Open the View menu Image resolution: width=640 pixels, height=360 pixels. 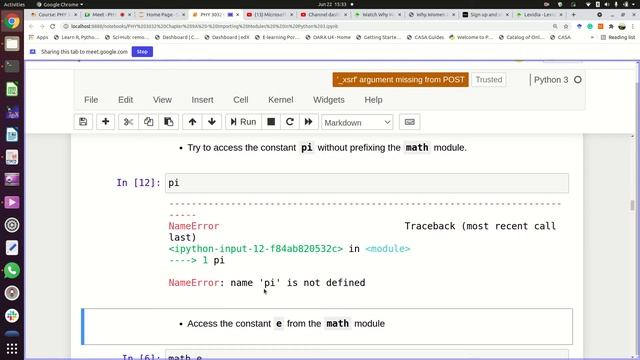tap(162, 100)
